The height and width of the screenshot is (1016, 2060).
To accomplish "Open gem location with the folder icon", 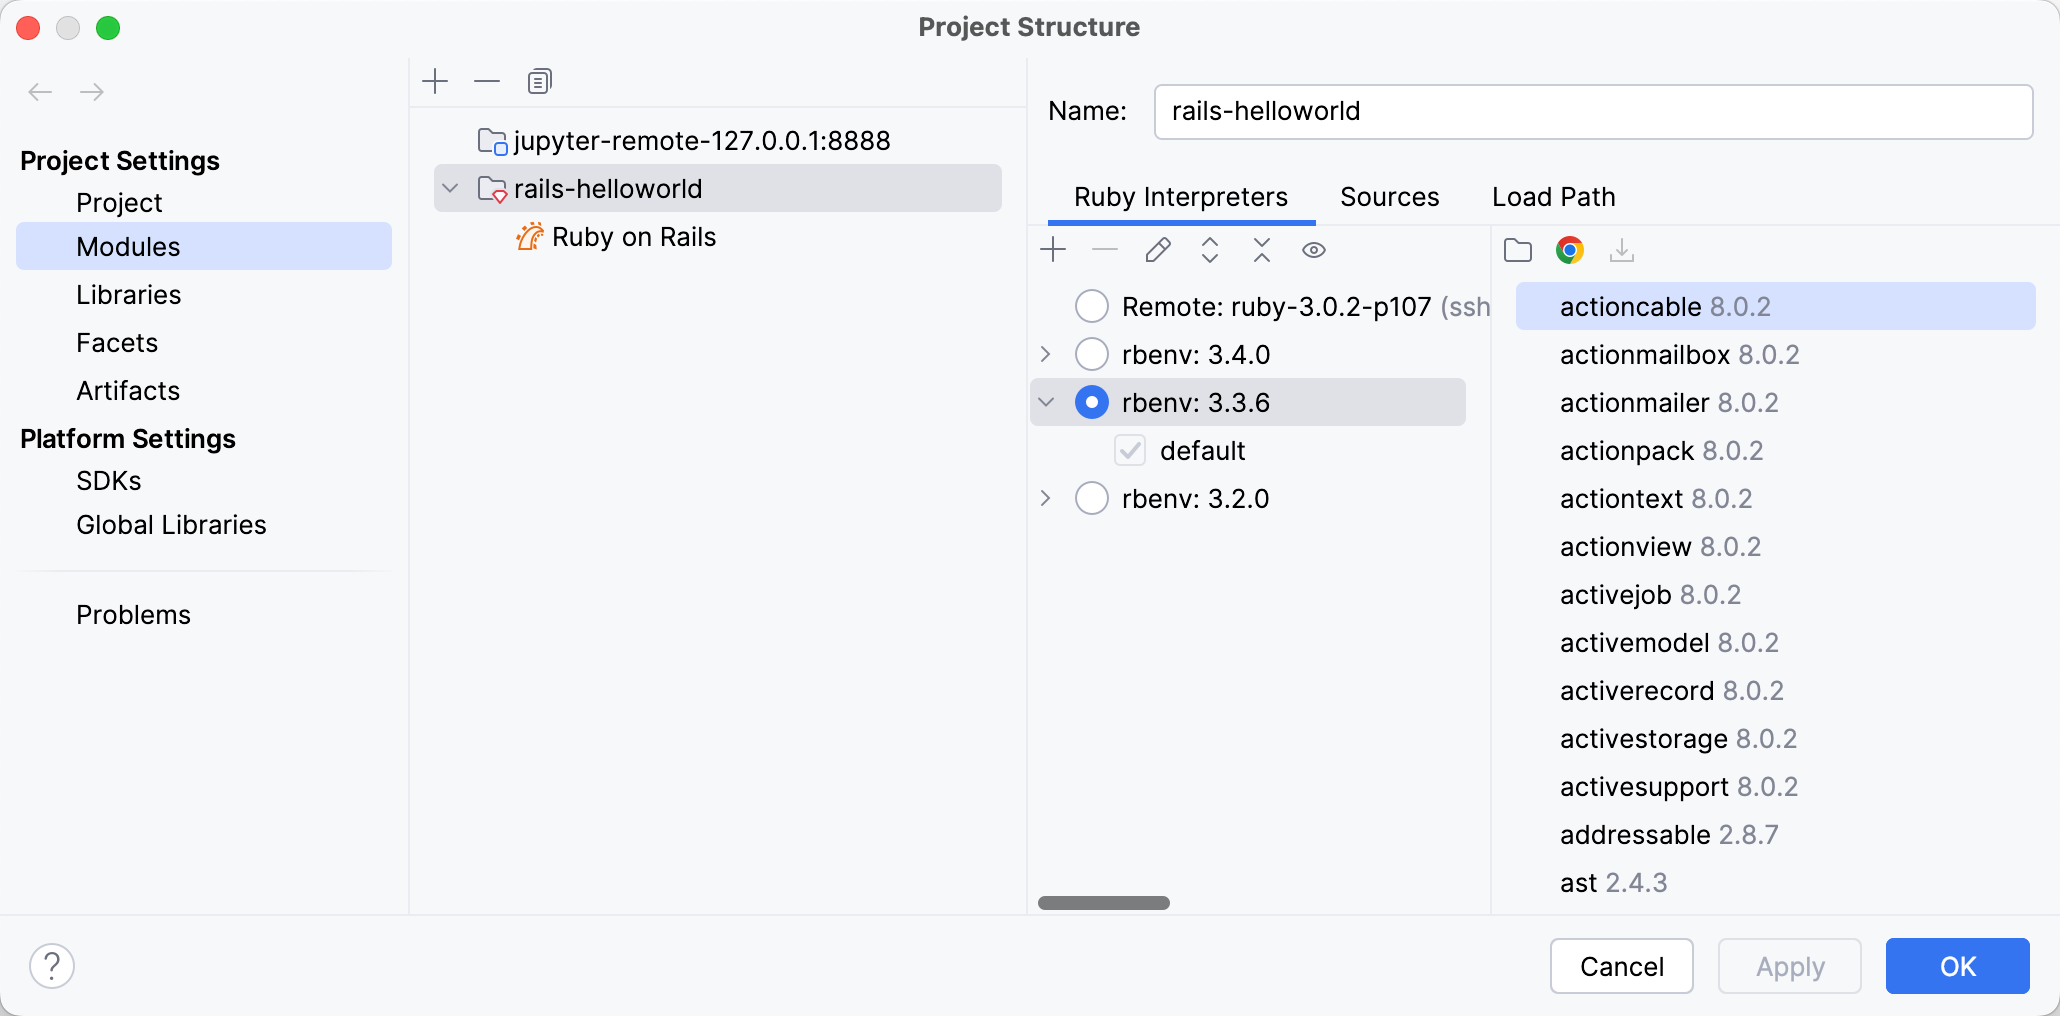I will pyautogui.click(x=1517, y=250).
